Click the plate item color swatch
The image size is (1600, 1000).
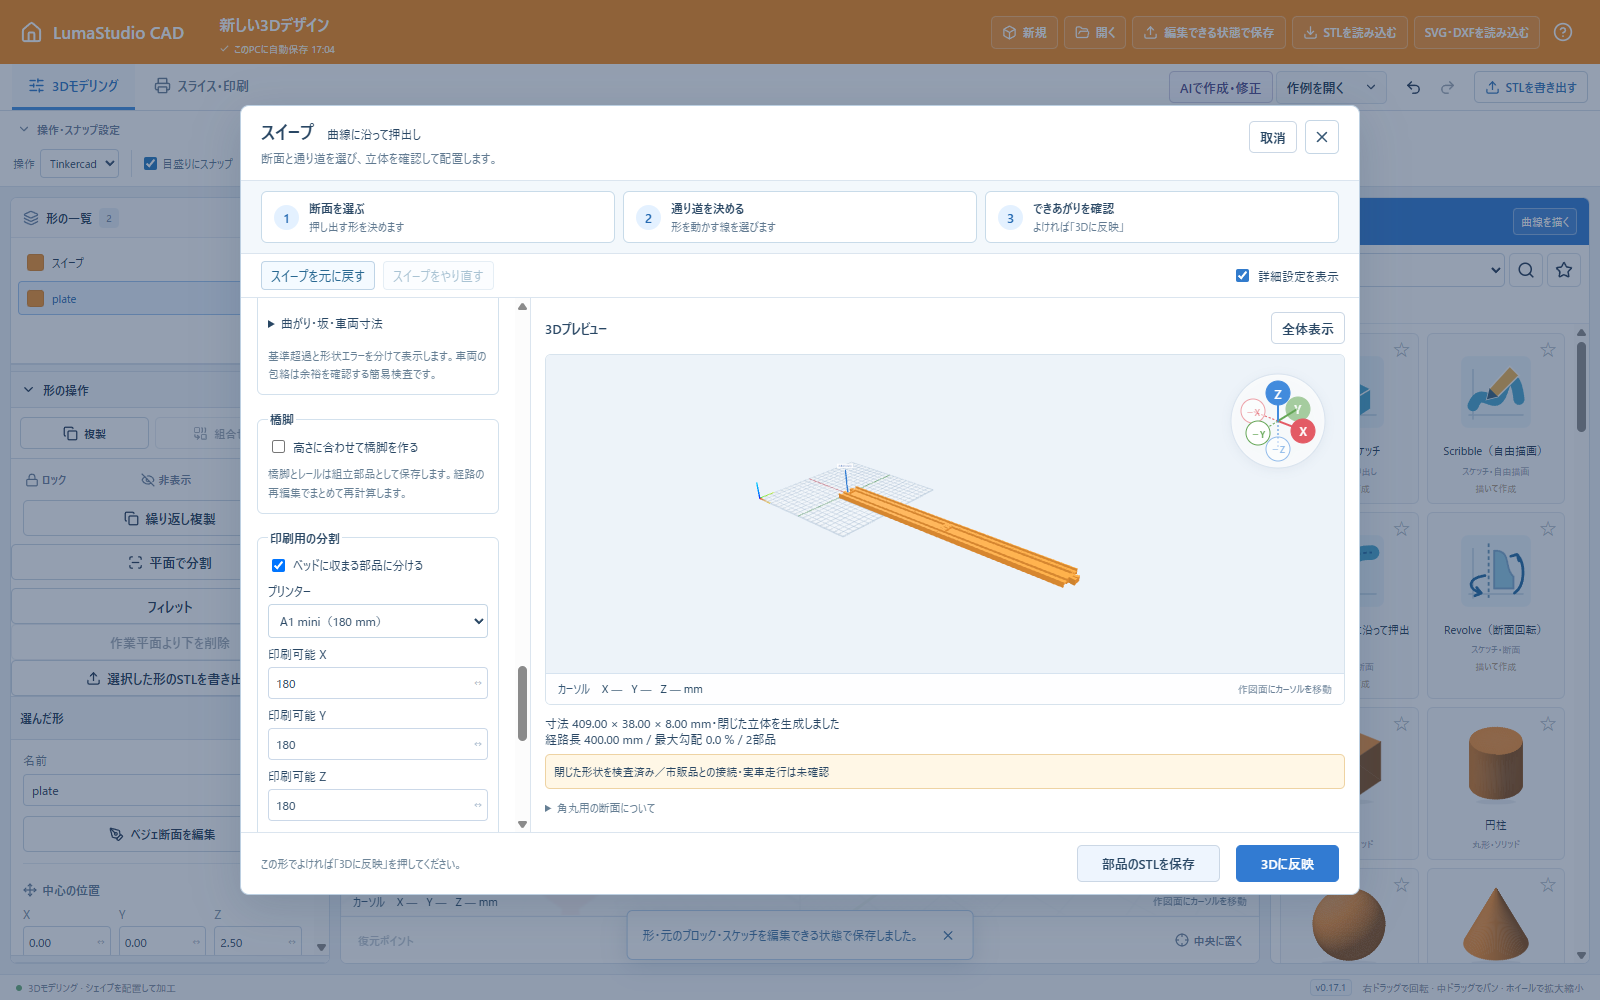[x=35, y=298]
